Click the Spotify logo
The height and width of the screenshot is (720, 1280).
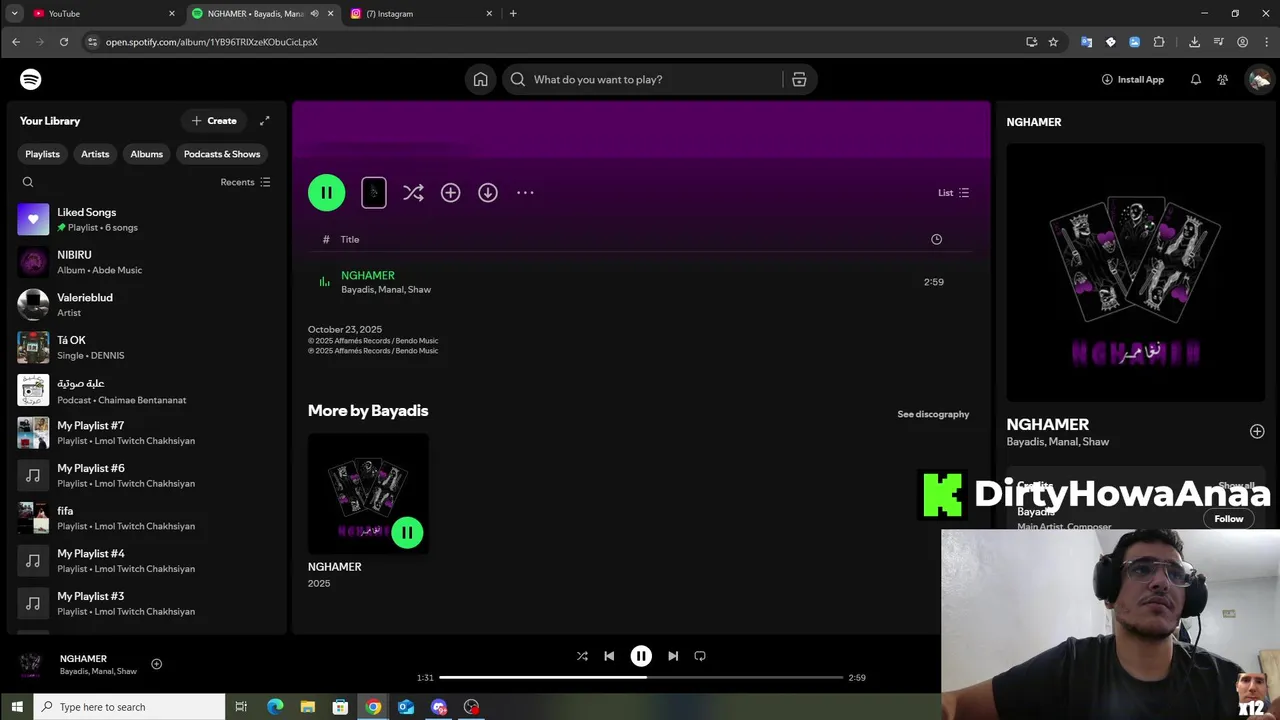tap(31, 79)
